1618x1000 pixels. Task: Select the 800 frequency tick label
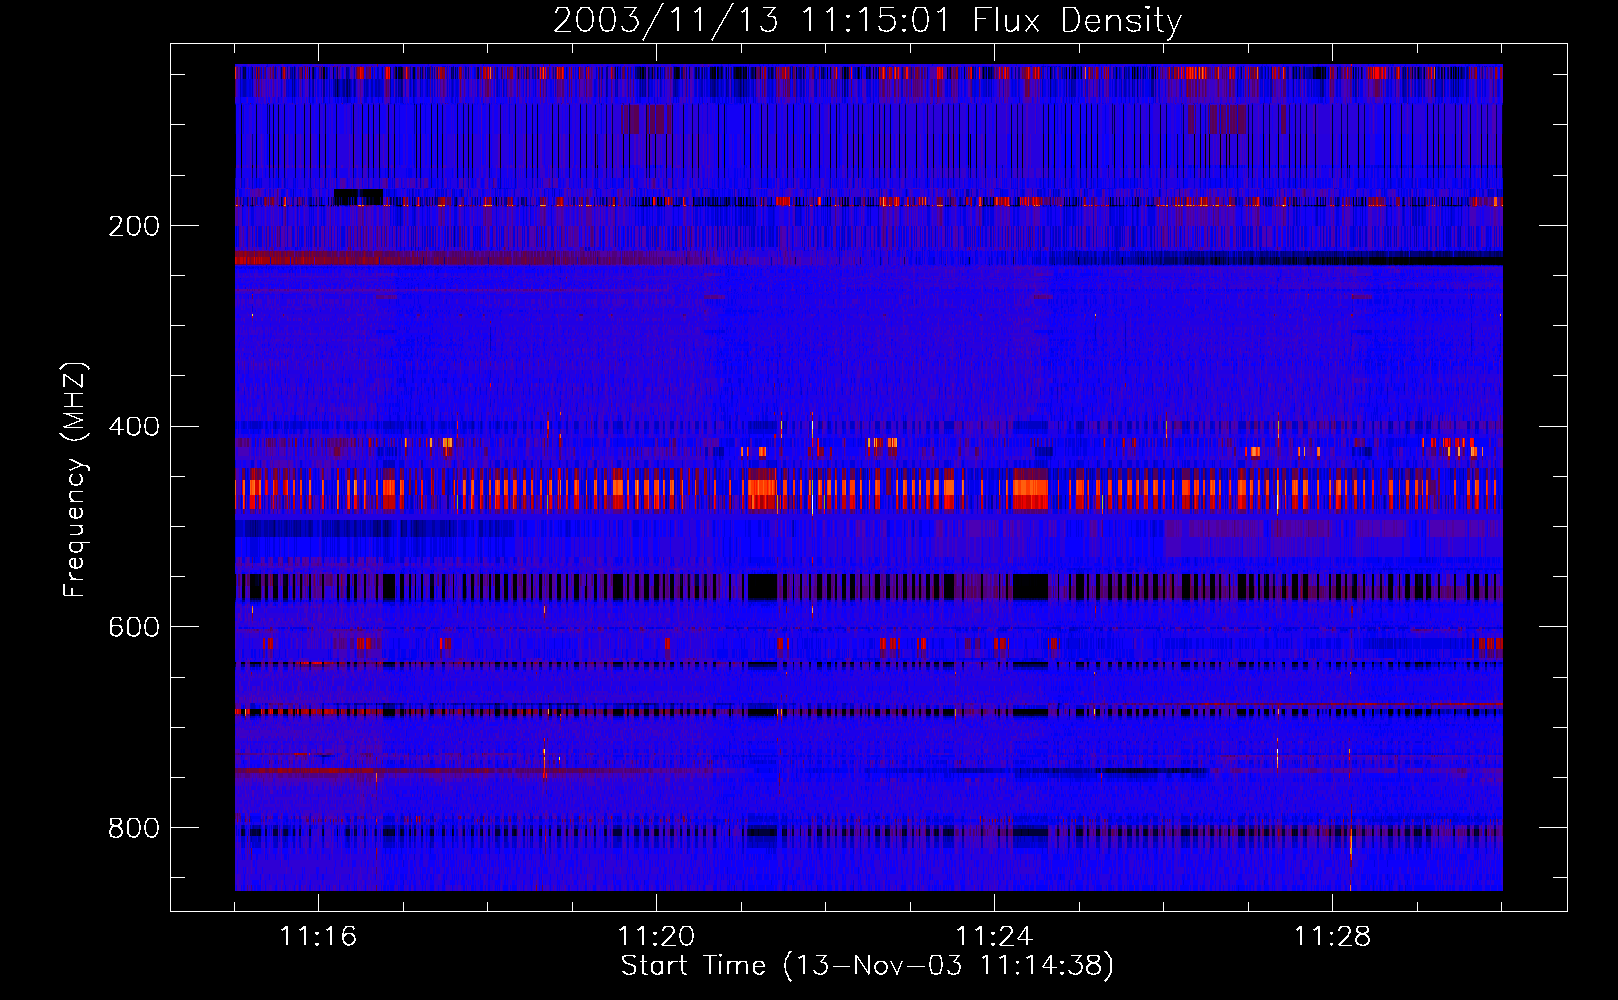[x=134, y=828]
